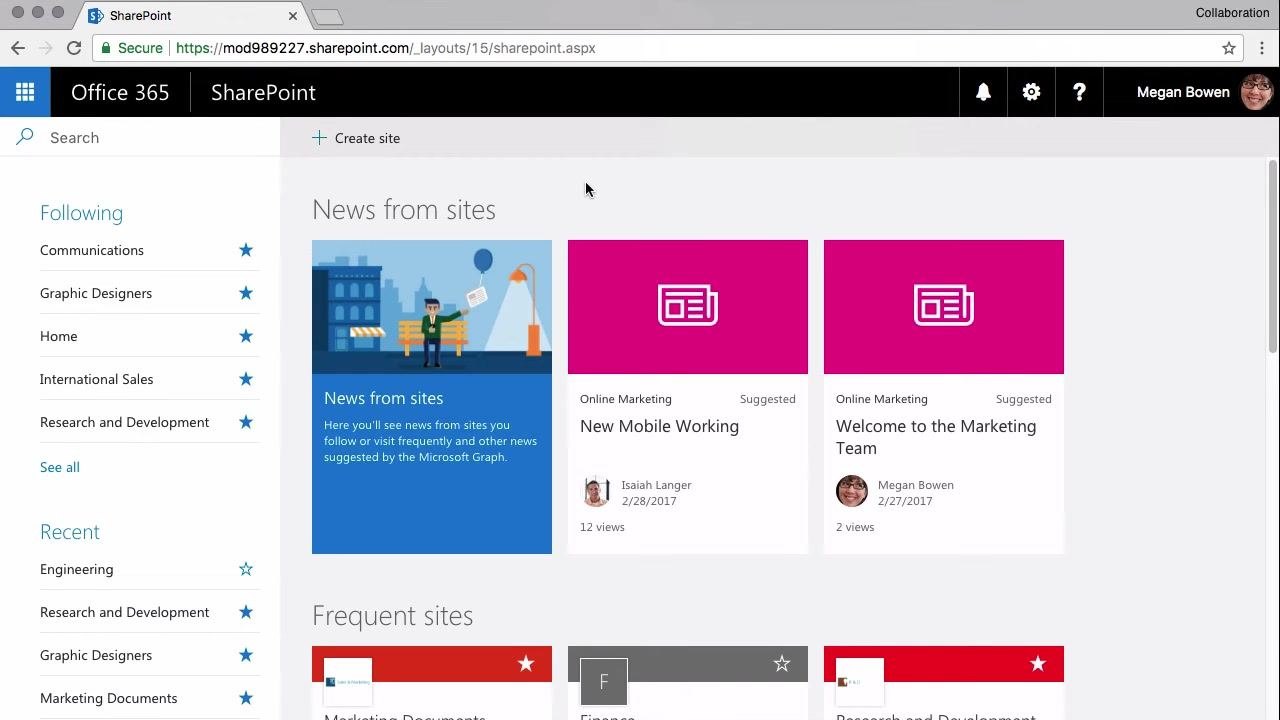Image resolution: width=1280 pixels, height=720 pixels.
Task: Click the page vertical scrollbar
Action: point(1273,256)
